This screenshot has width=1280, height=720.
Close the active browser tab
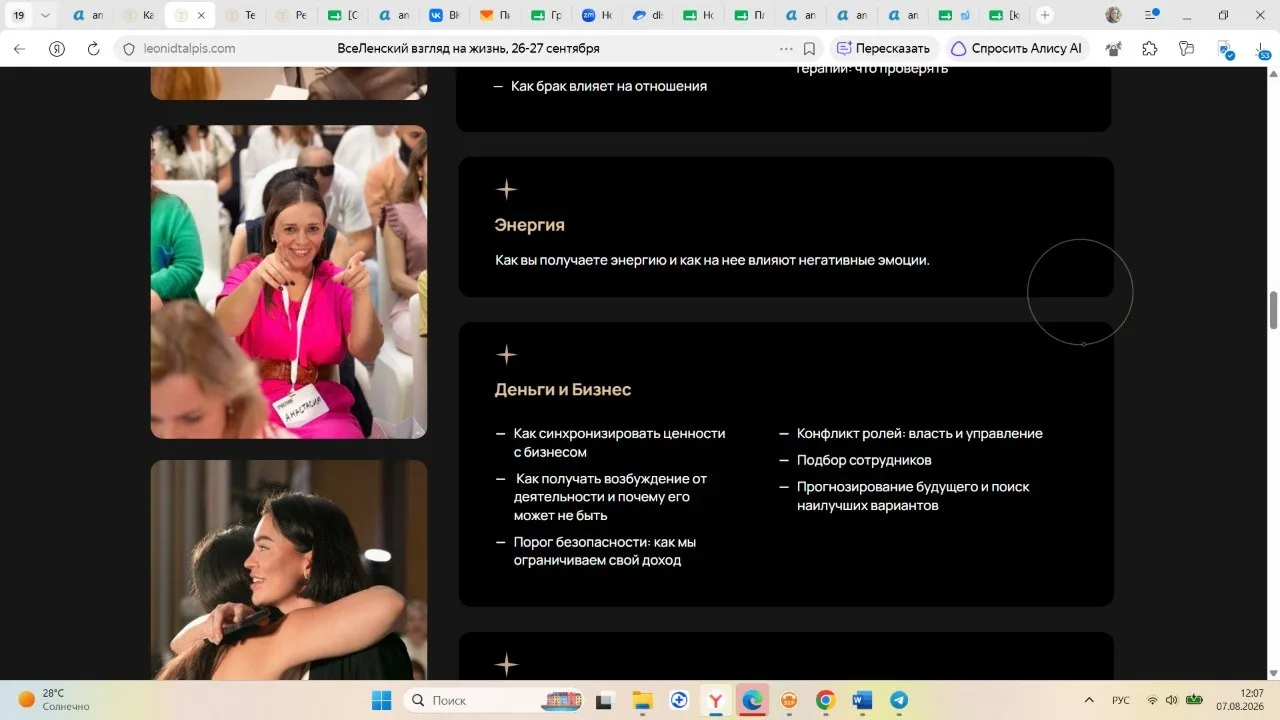pos(200,16)
